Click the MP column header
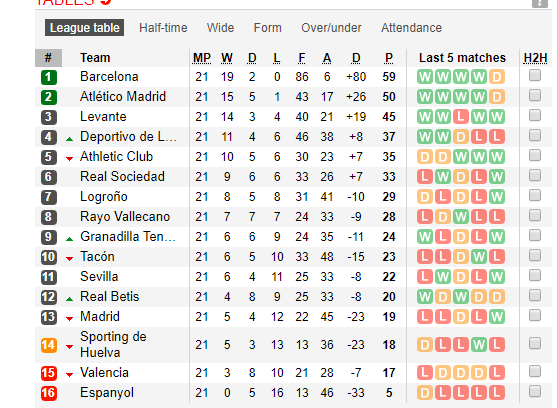 [202, 58]
